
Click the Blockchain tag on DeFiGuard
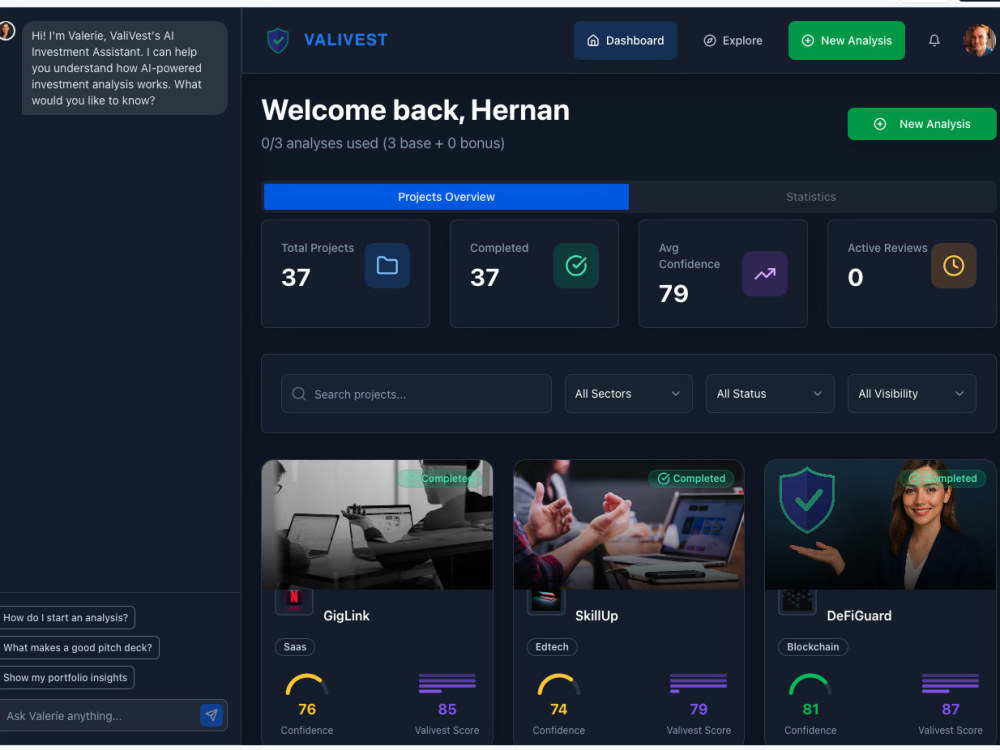(812, 647)
